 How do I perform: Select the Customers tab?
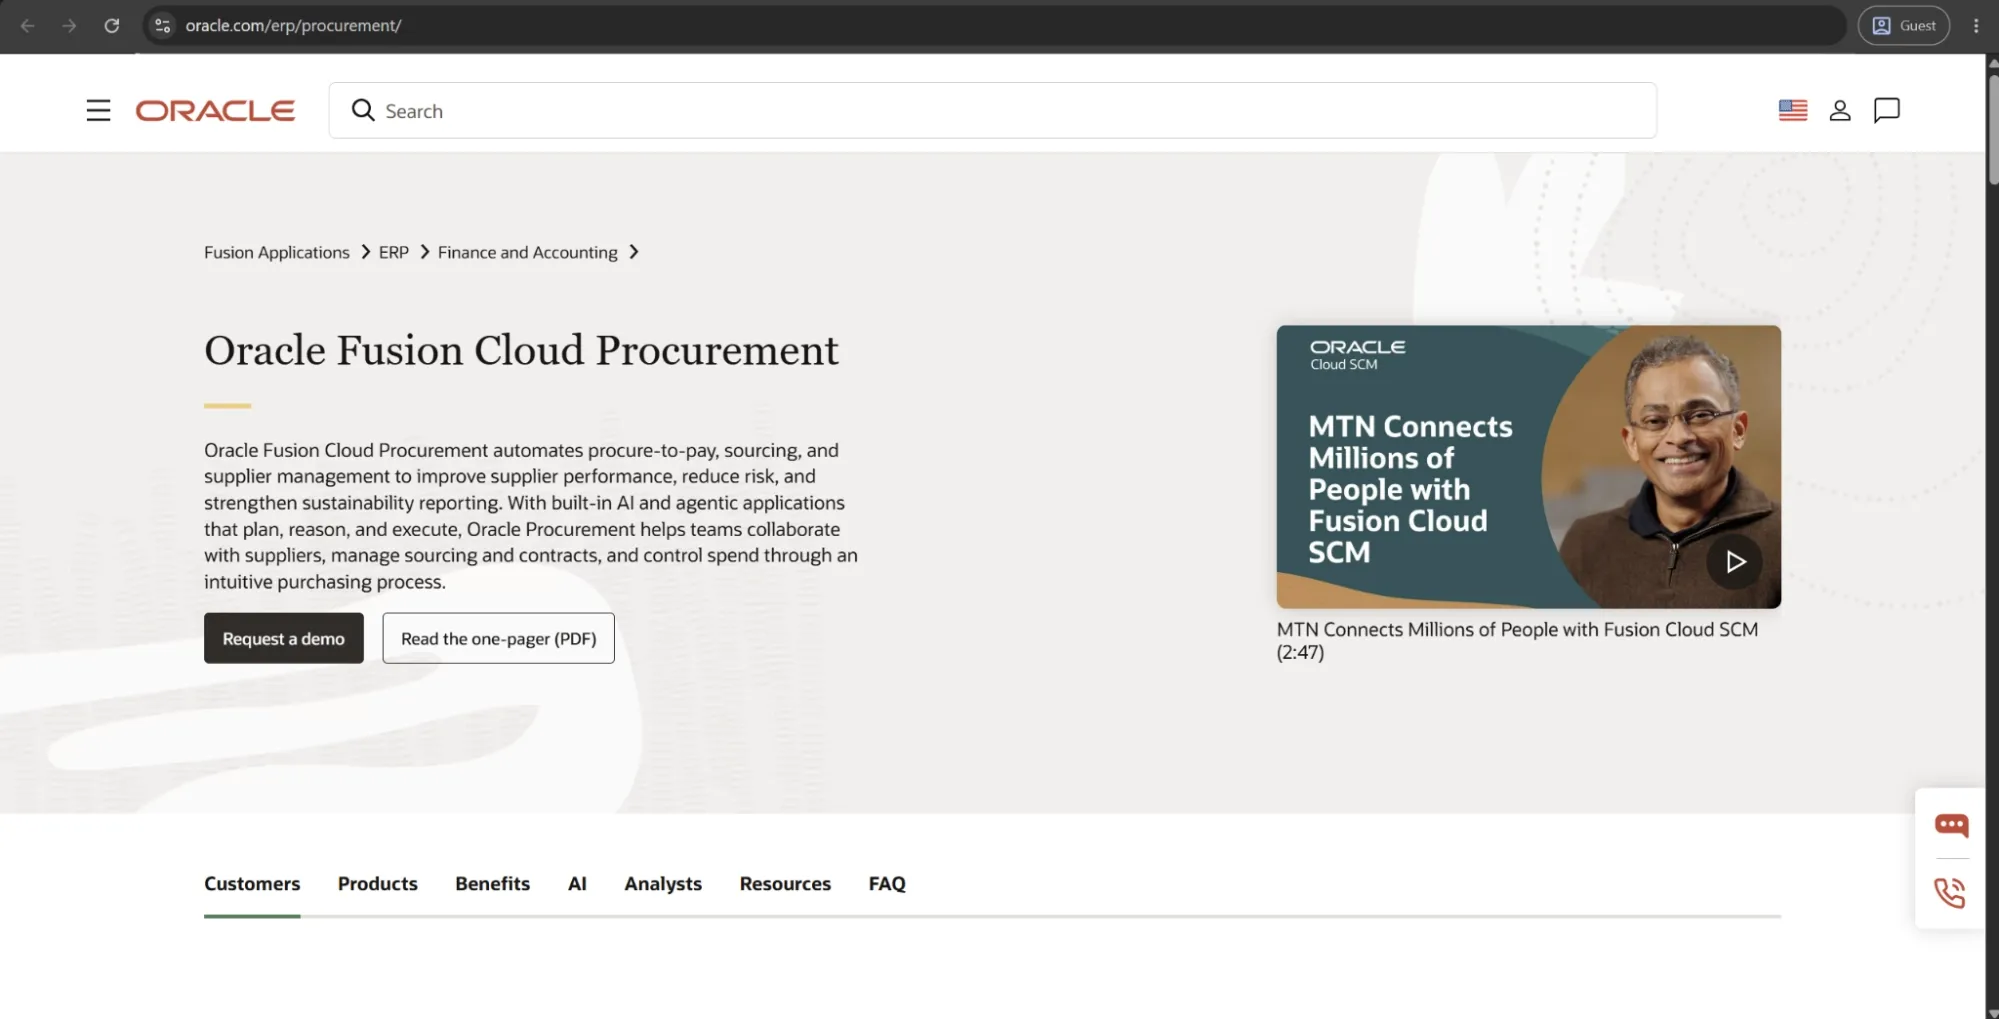(x=252, y=884)
